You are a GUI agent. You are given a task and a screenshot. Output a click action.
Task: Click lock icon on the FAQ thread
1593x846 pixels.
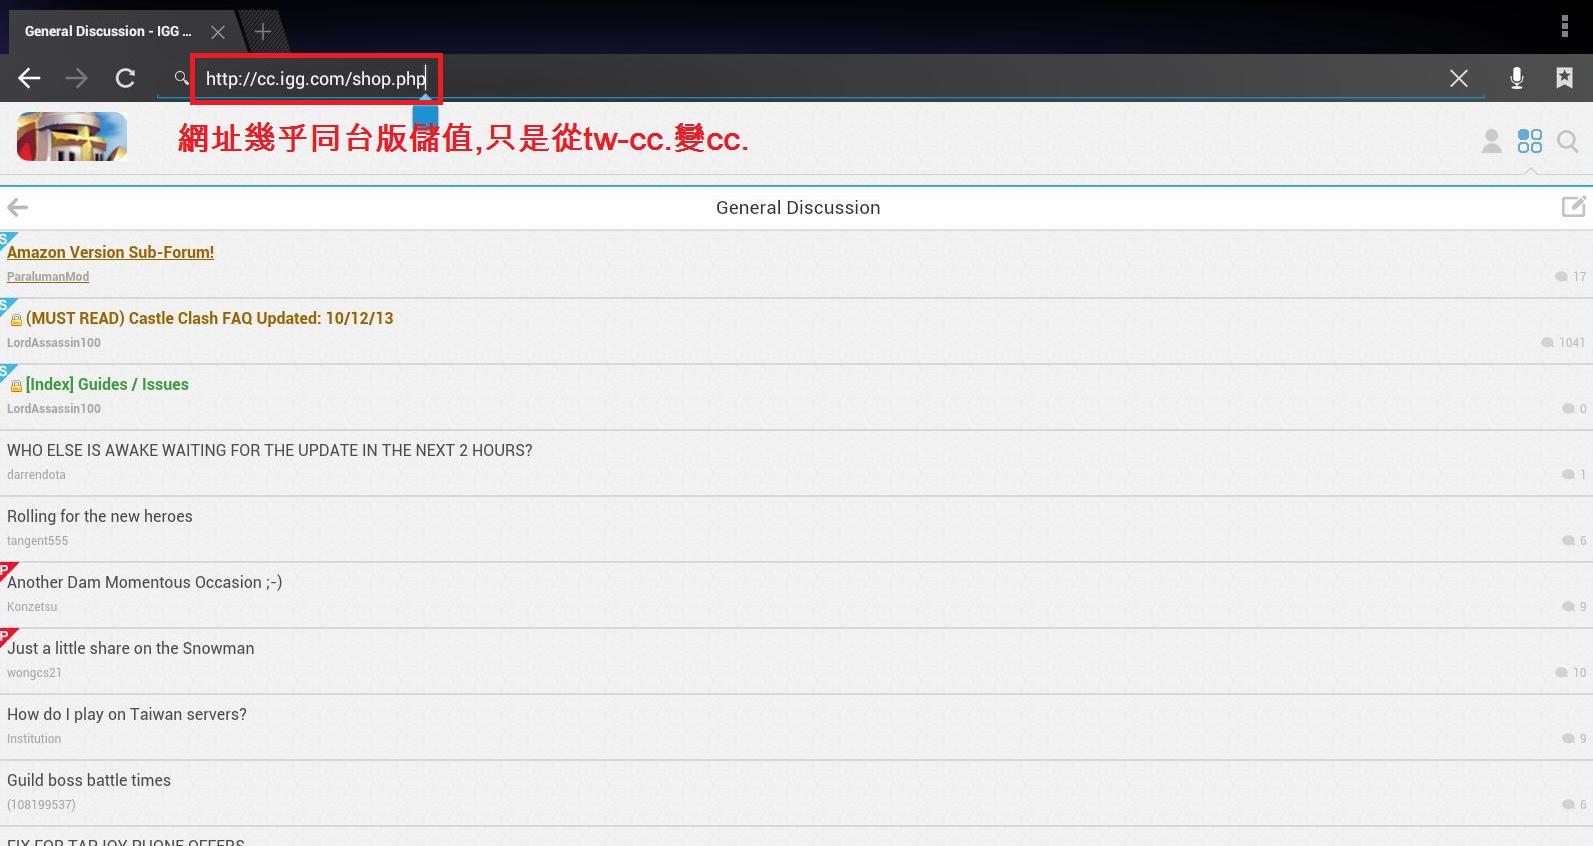pyautogui.click(x=16, y=320)
